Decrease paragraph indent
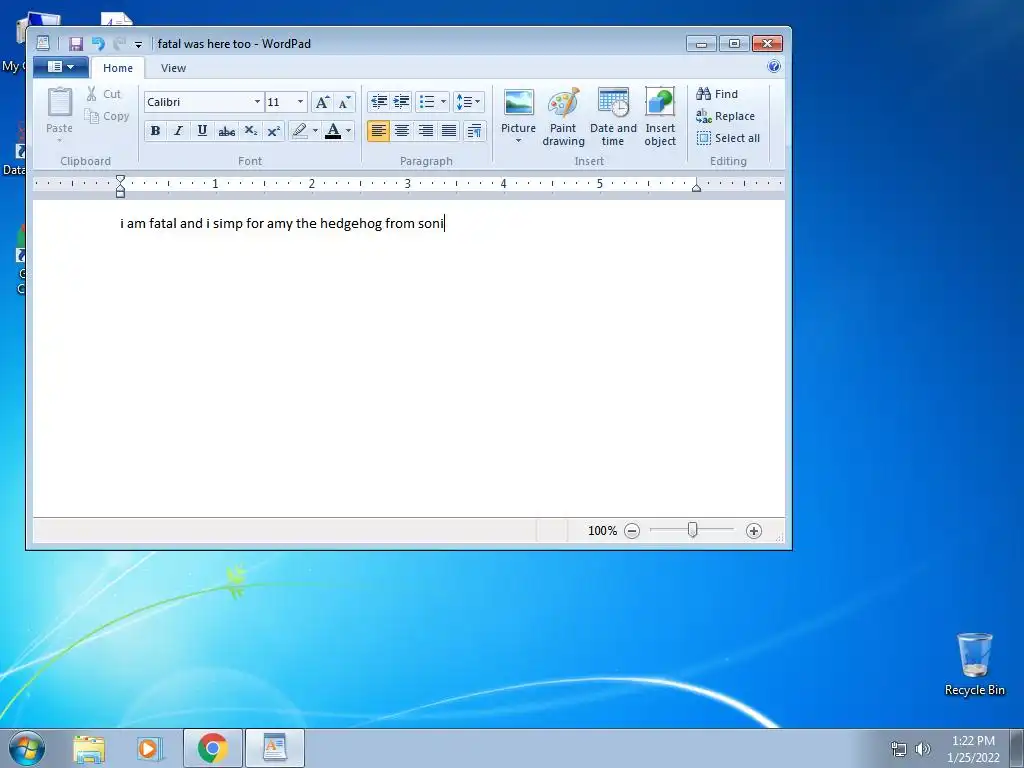This screenshot has height=768, width=1024. point(378,102)
